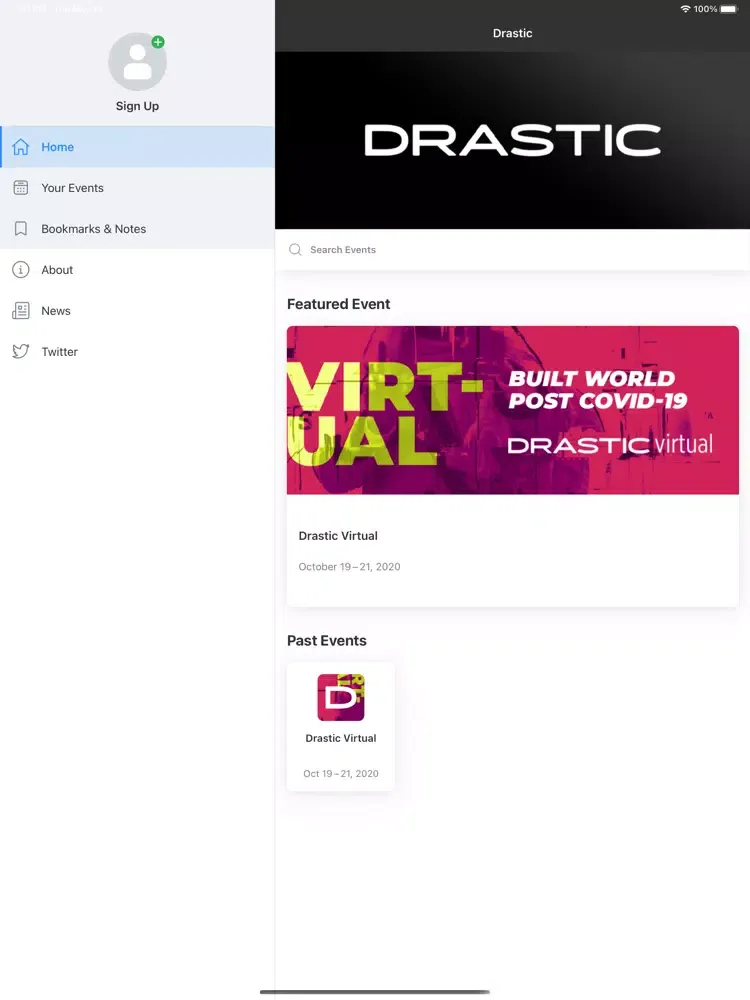Screen dimensions: 750x1000
Task: Go to Your Events
Action: pyautogui.click(x=137, y=188)
